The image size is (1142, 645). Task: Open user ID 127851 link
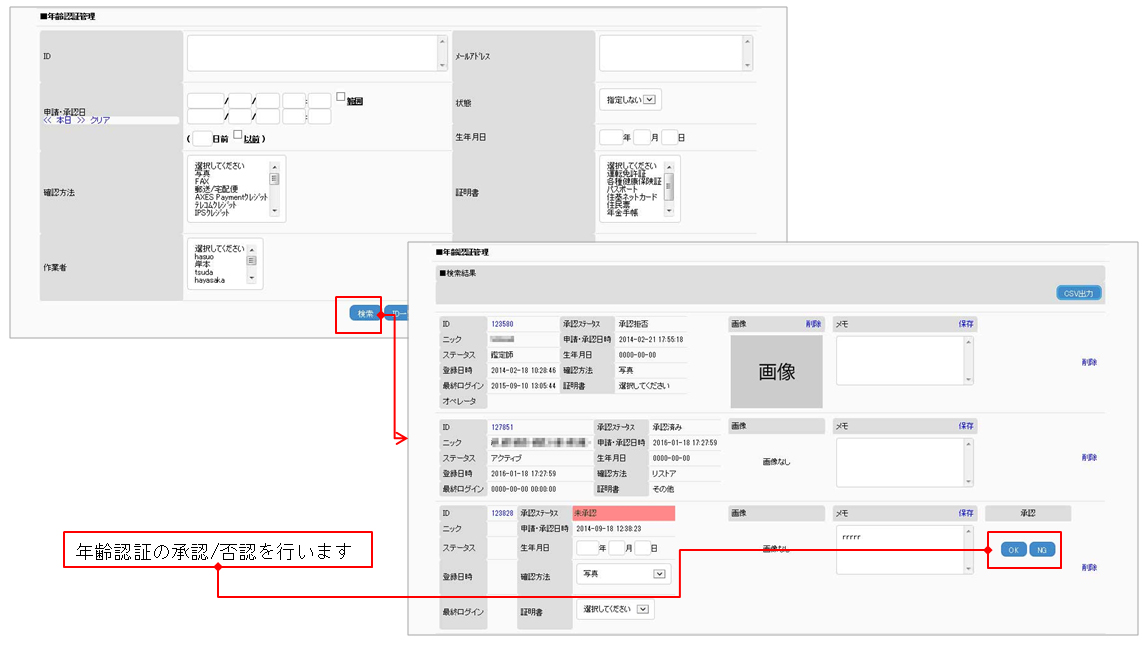(x=501, y=426)
